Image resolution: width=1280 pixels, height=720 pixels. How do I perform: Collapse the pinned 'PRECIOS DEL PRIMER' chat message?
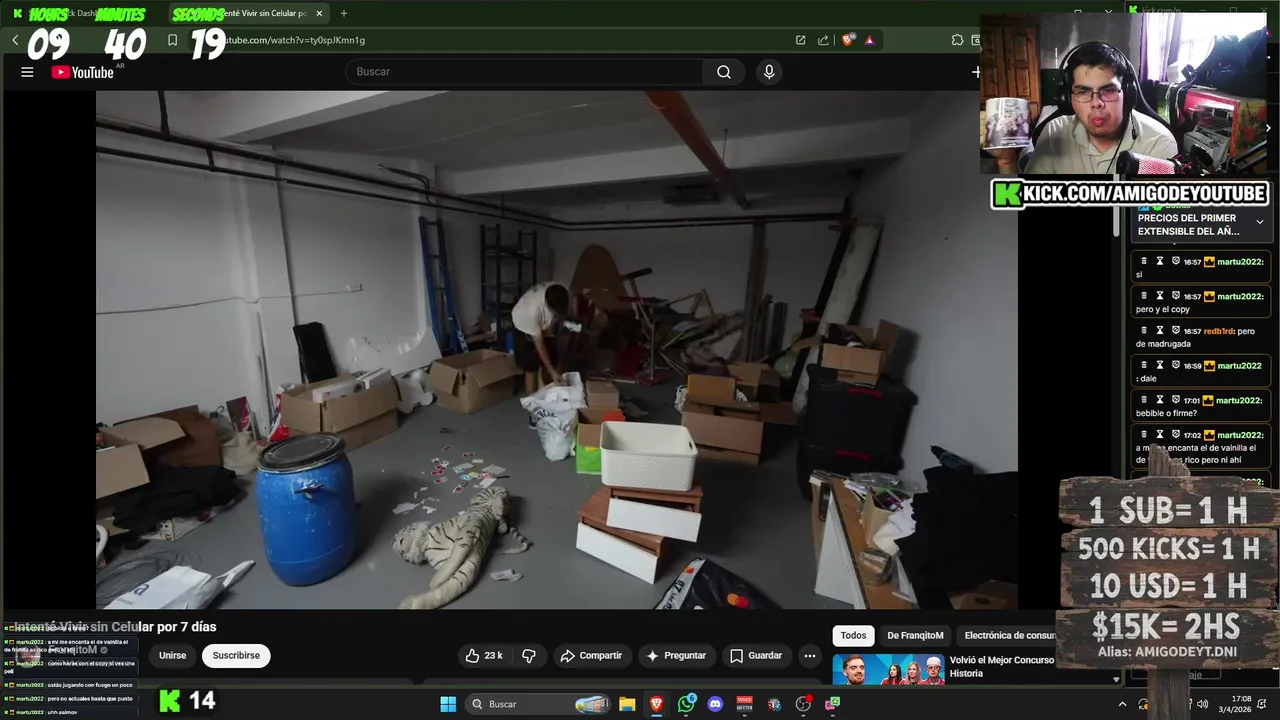[1260, 222]
